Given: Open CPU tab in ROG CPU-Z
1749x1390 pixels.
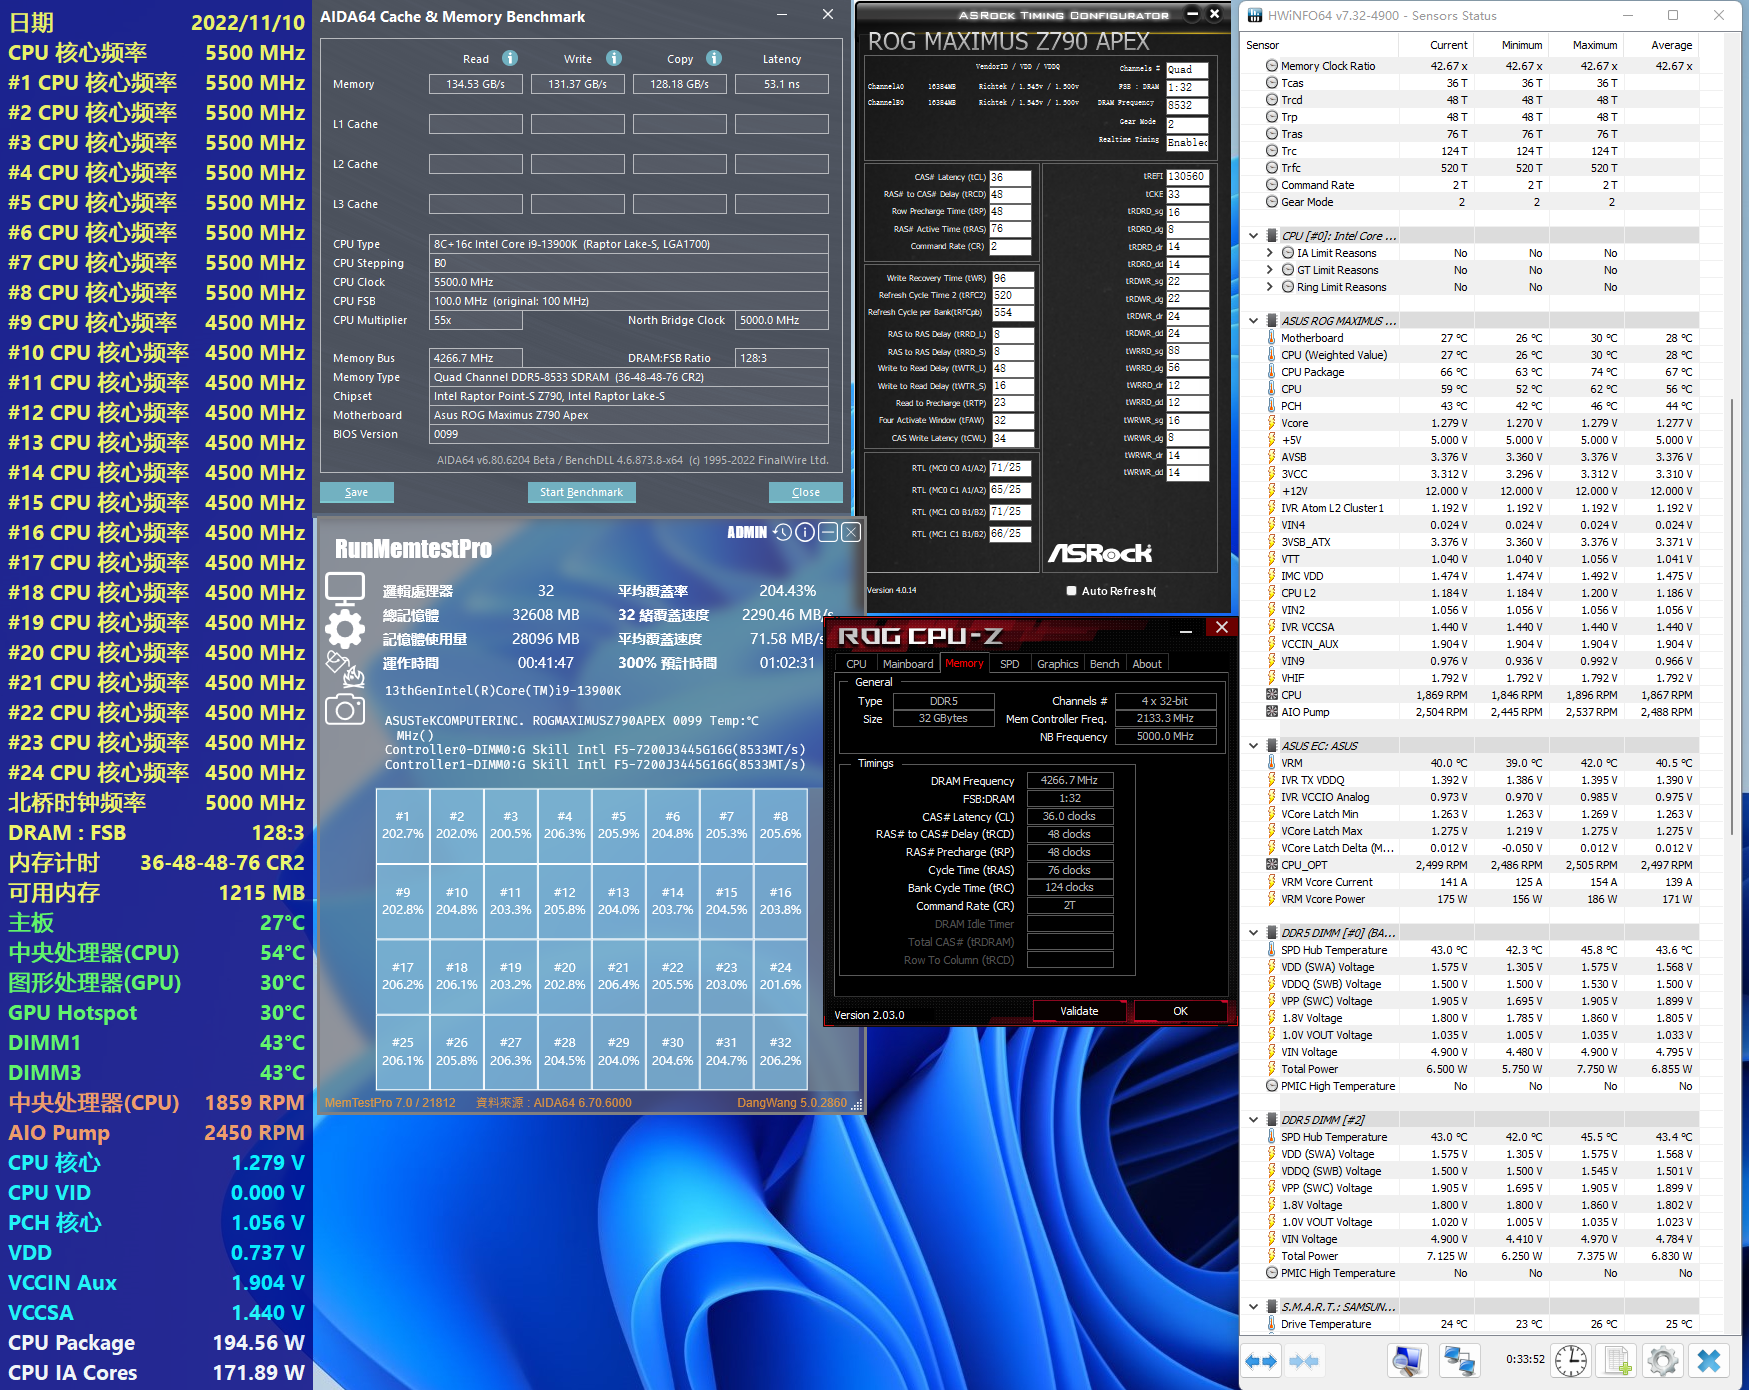Looking at the screenshot, I should (x=856, y=664).
